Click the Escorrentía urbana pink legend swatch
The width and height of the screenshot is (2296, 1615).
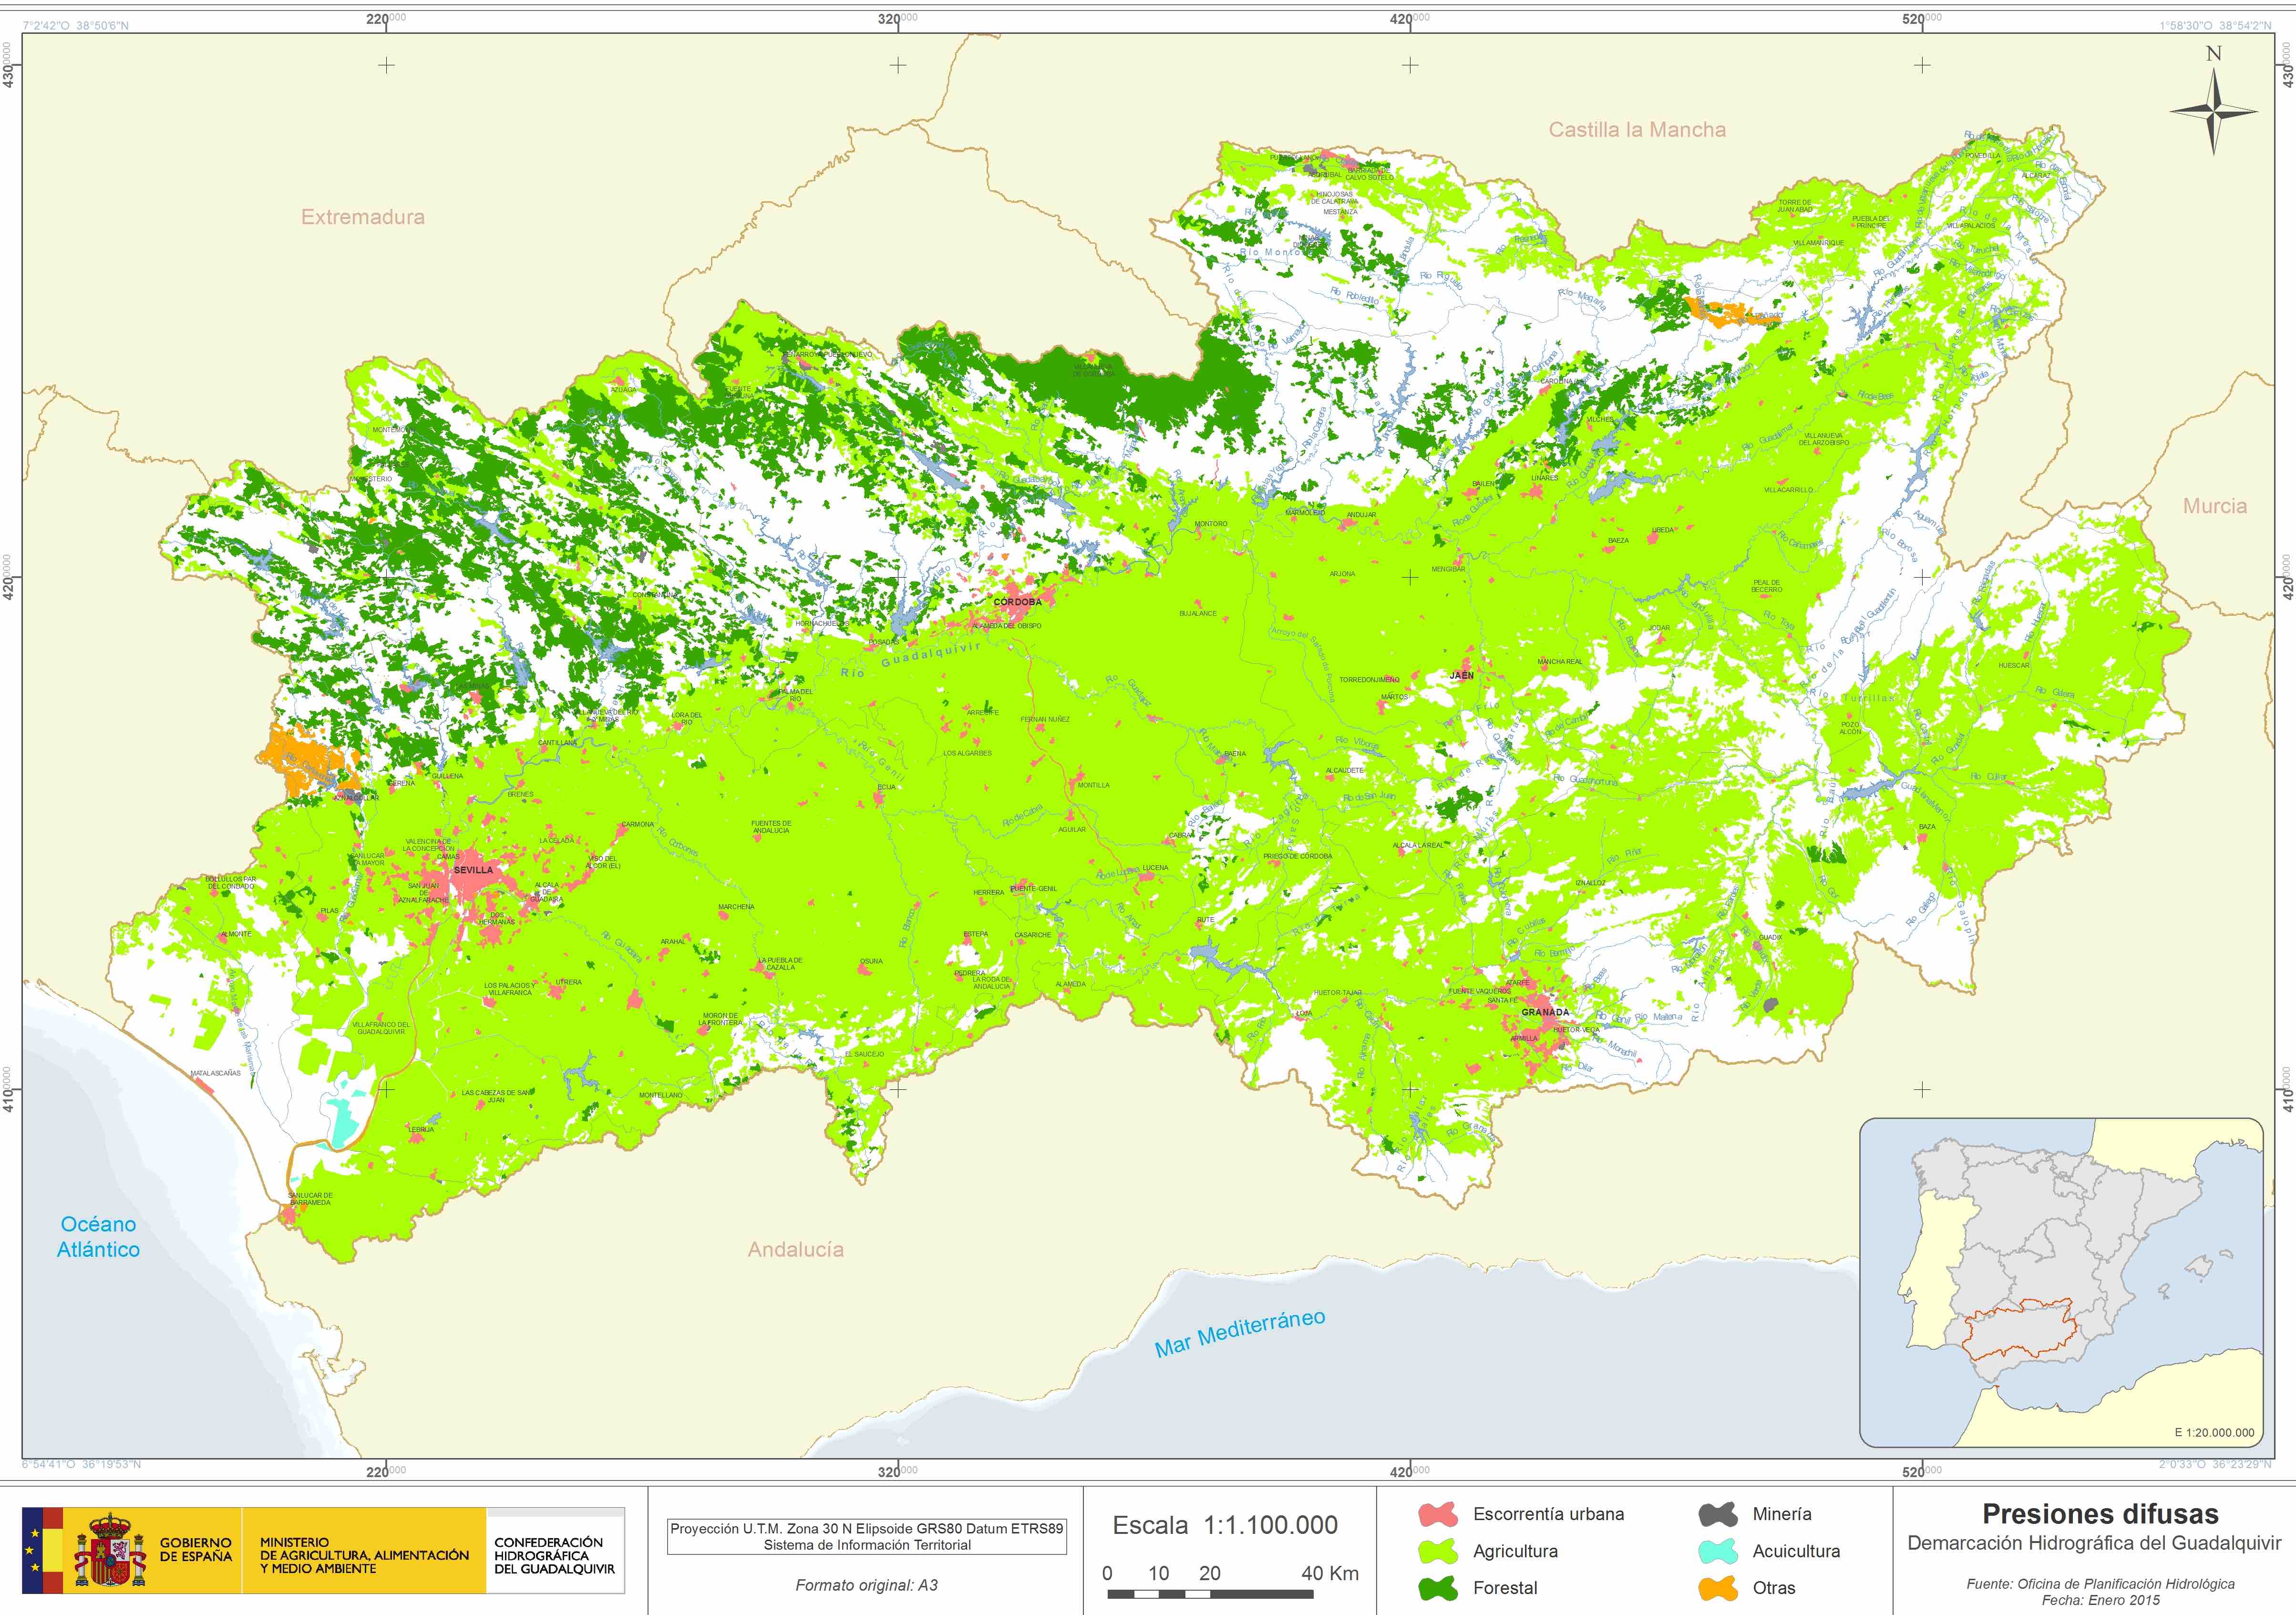pyautogui.click(x=1437, y=1514)
